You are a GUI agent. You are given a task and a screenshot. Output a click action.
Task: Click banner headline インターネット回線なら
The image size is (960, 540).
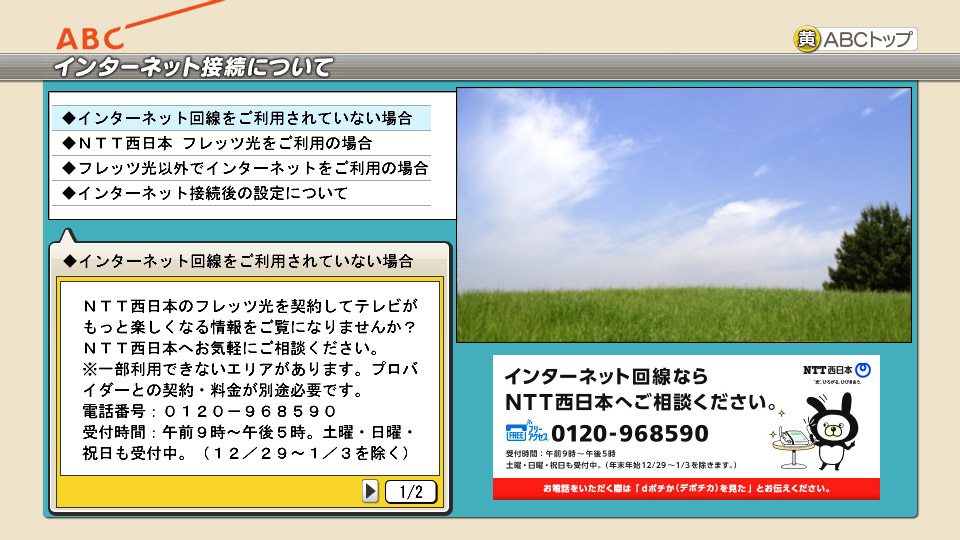coord(606,375)
